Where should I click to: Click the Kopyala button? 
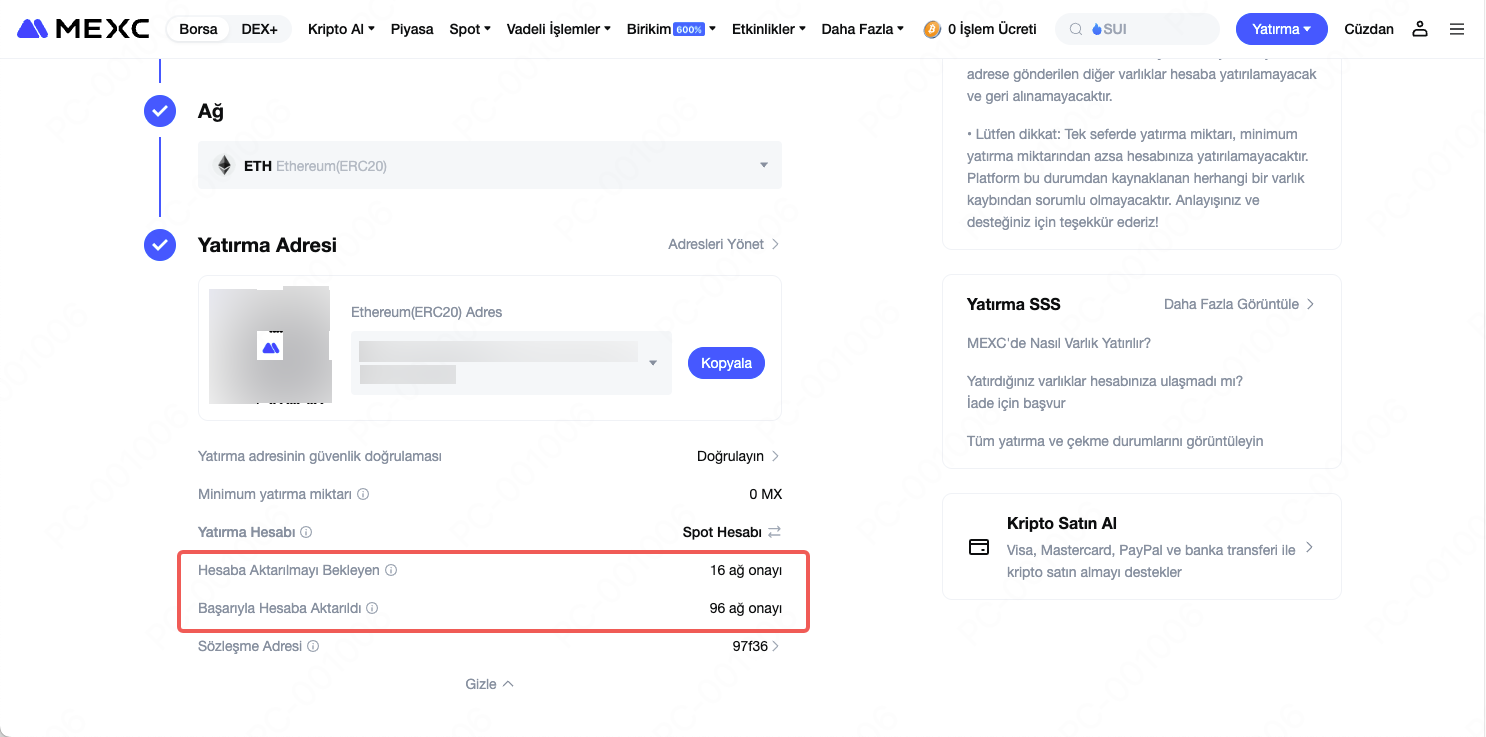(x=726, y=363)
